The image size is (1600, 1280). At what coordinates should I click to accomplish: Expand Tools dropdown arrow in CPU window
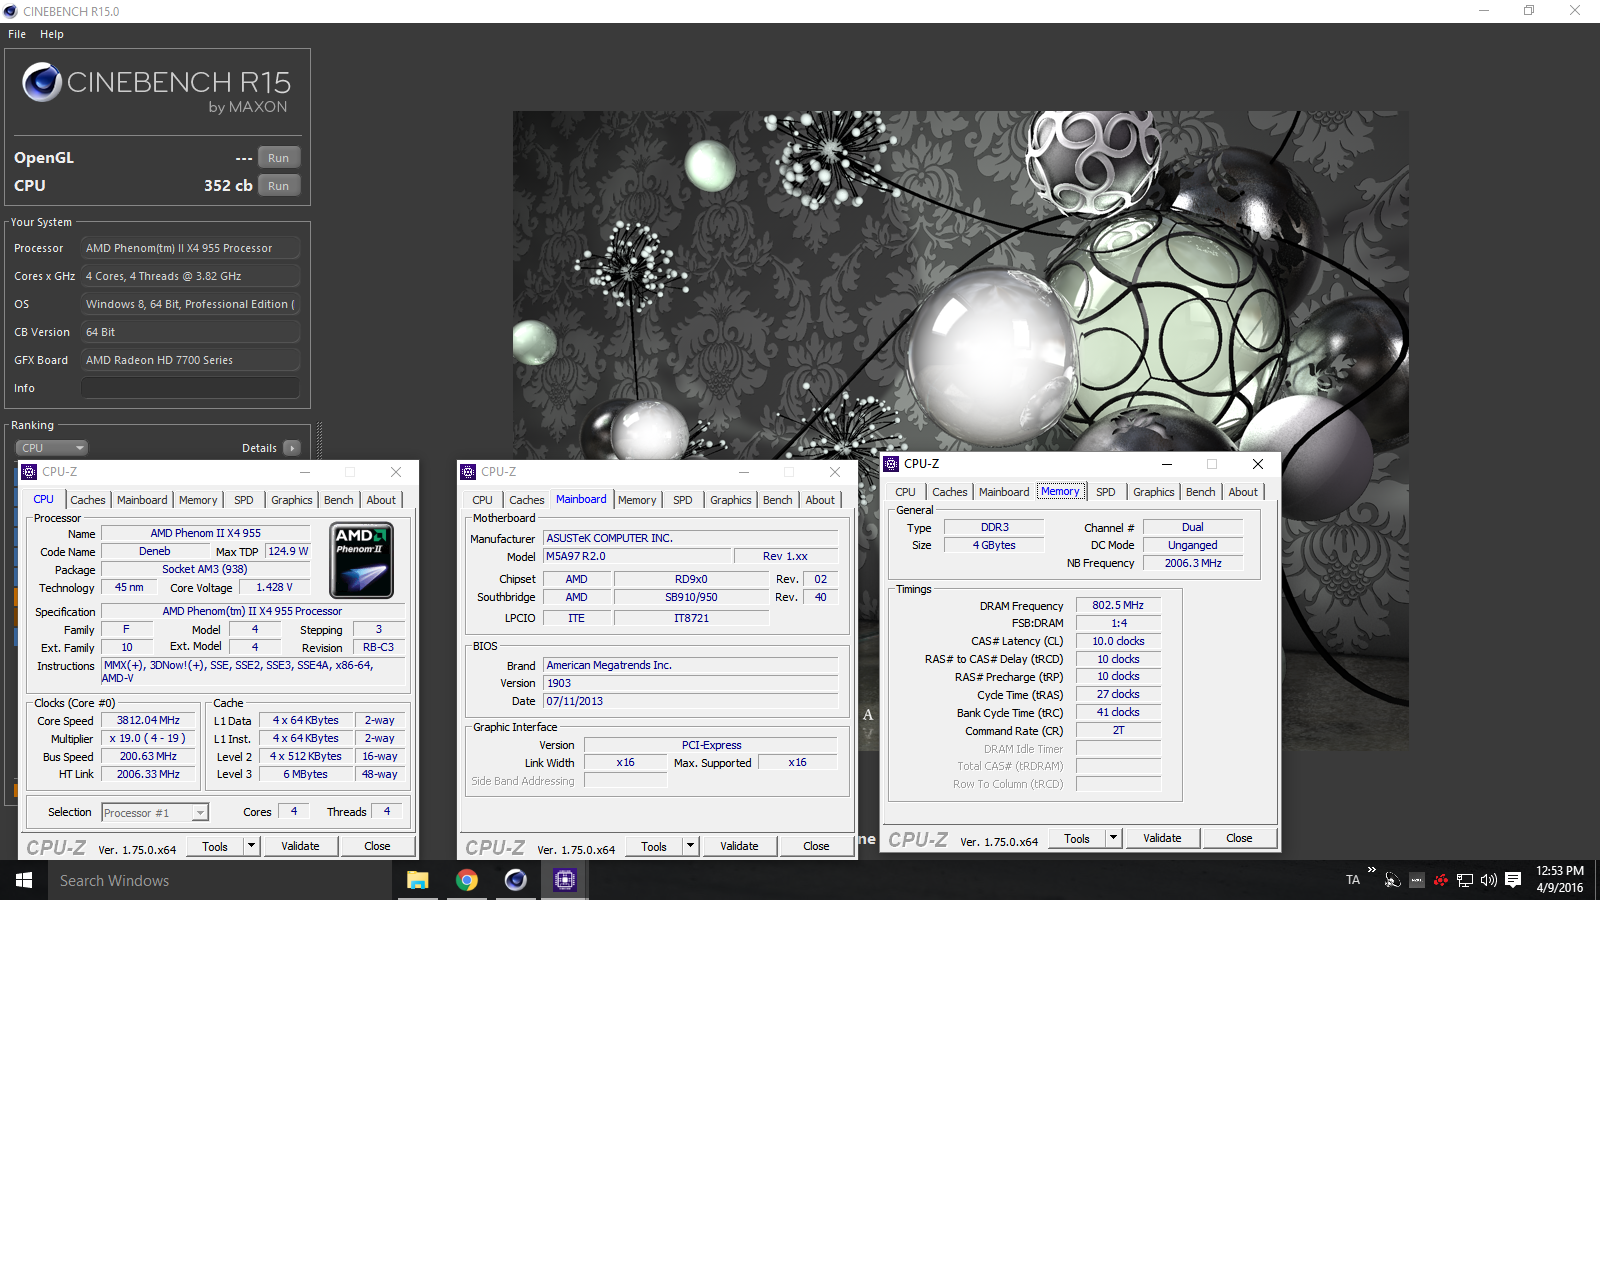click(252, 846)
